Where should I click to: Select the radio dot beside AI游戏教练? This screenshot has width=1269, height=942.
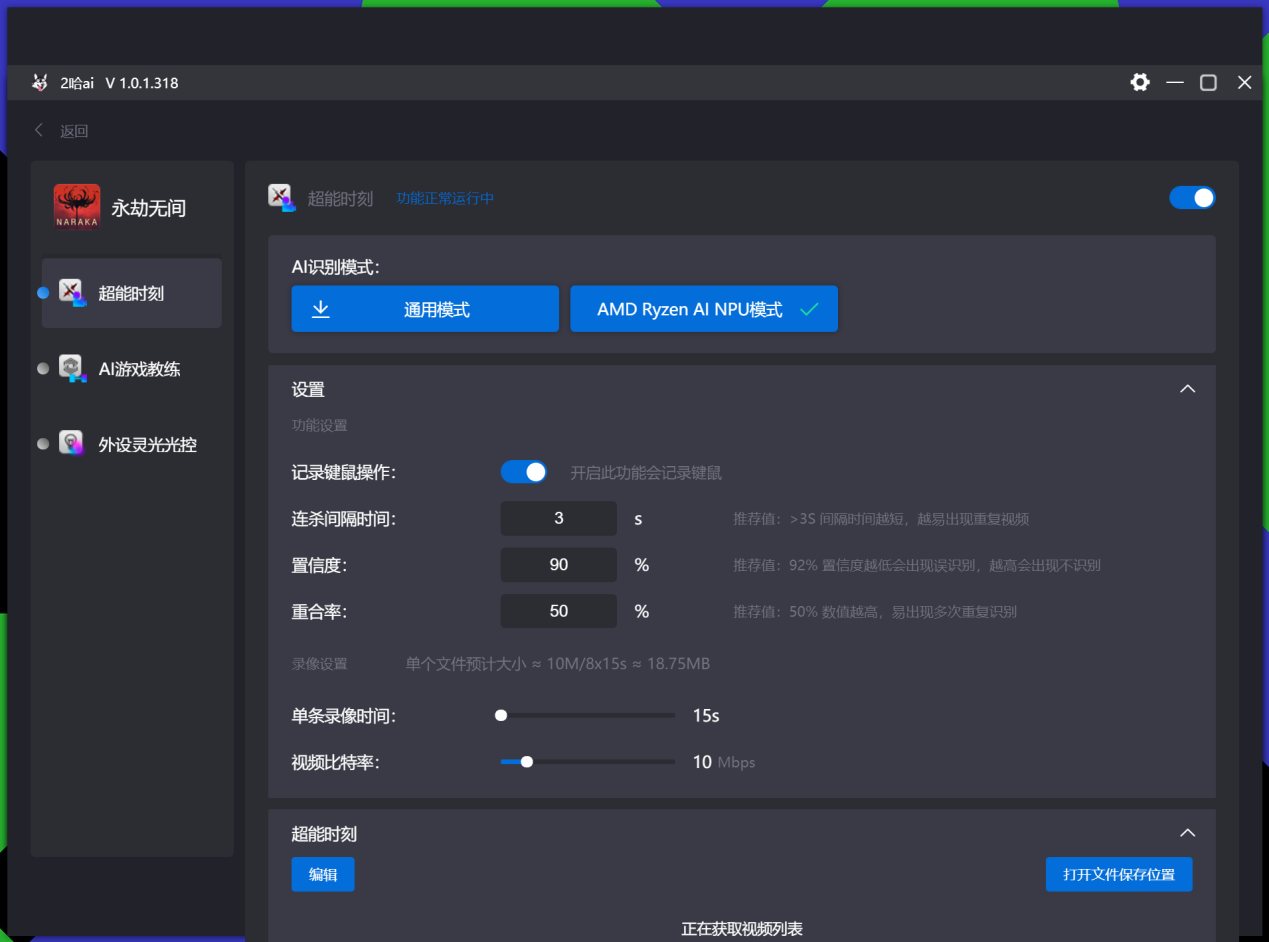tap(43, 368)
